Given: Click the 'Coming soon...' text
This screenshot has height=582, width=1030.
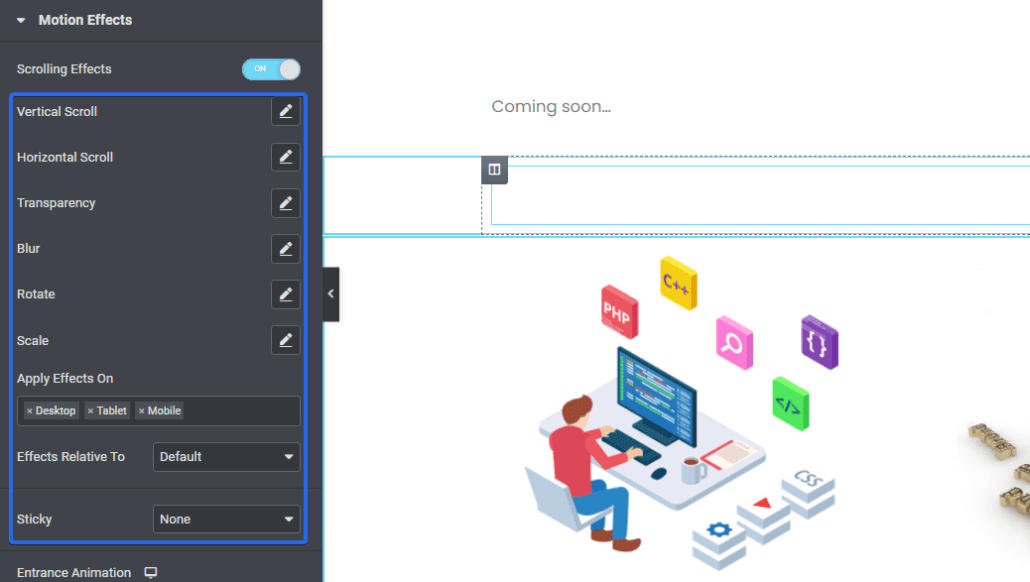Looking at the screenshot, I should (551, 106).
